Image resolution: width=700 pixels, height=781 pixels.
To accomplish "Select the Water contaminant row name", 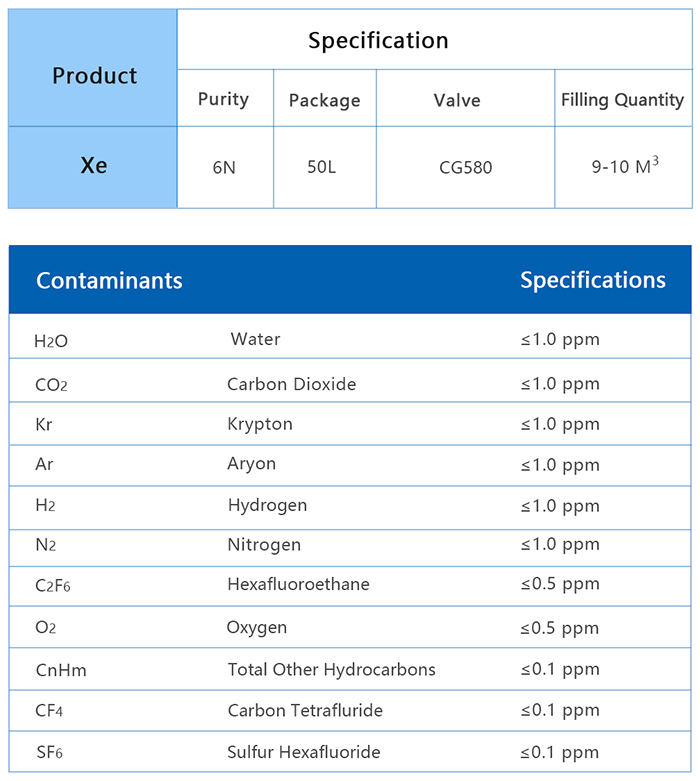I will 255,339.
